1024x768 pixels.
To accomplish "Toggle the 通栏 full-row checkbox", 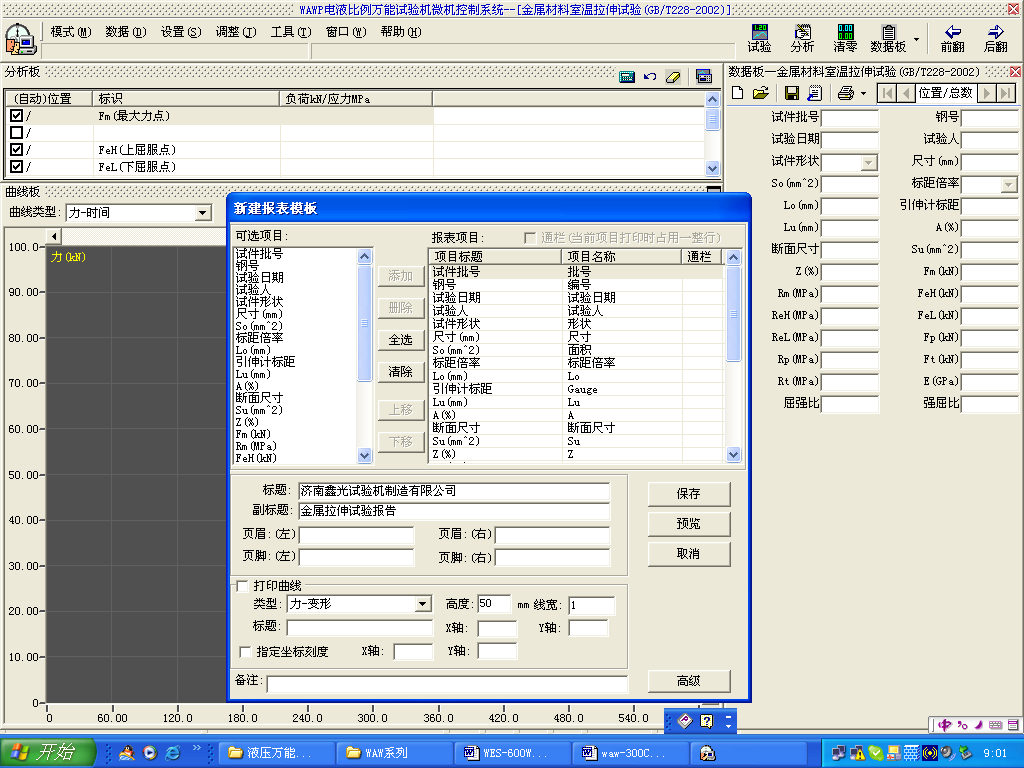I will [530, 238].
